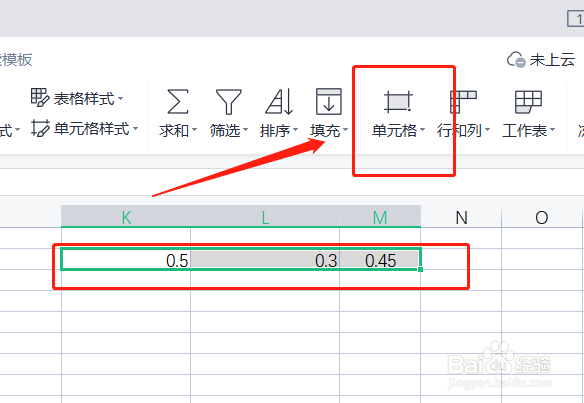
Task: Select the cell containing 0.3
Action: 265,259
